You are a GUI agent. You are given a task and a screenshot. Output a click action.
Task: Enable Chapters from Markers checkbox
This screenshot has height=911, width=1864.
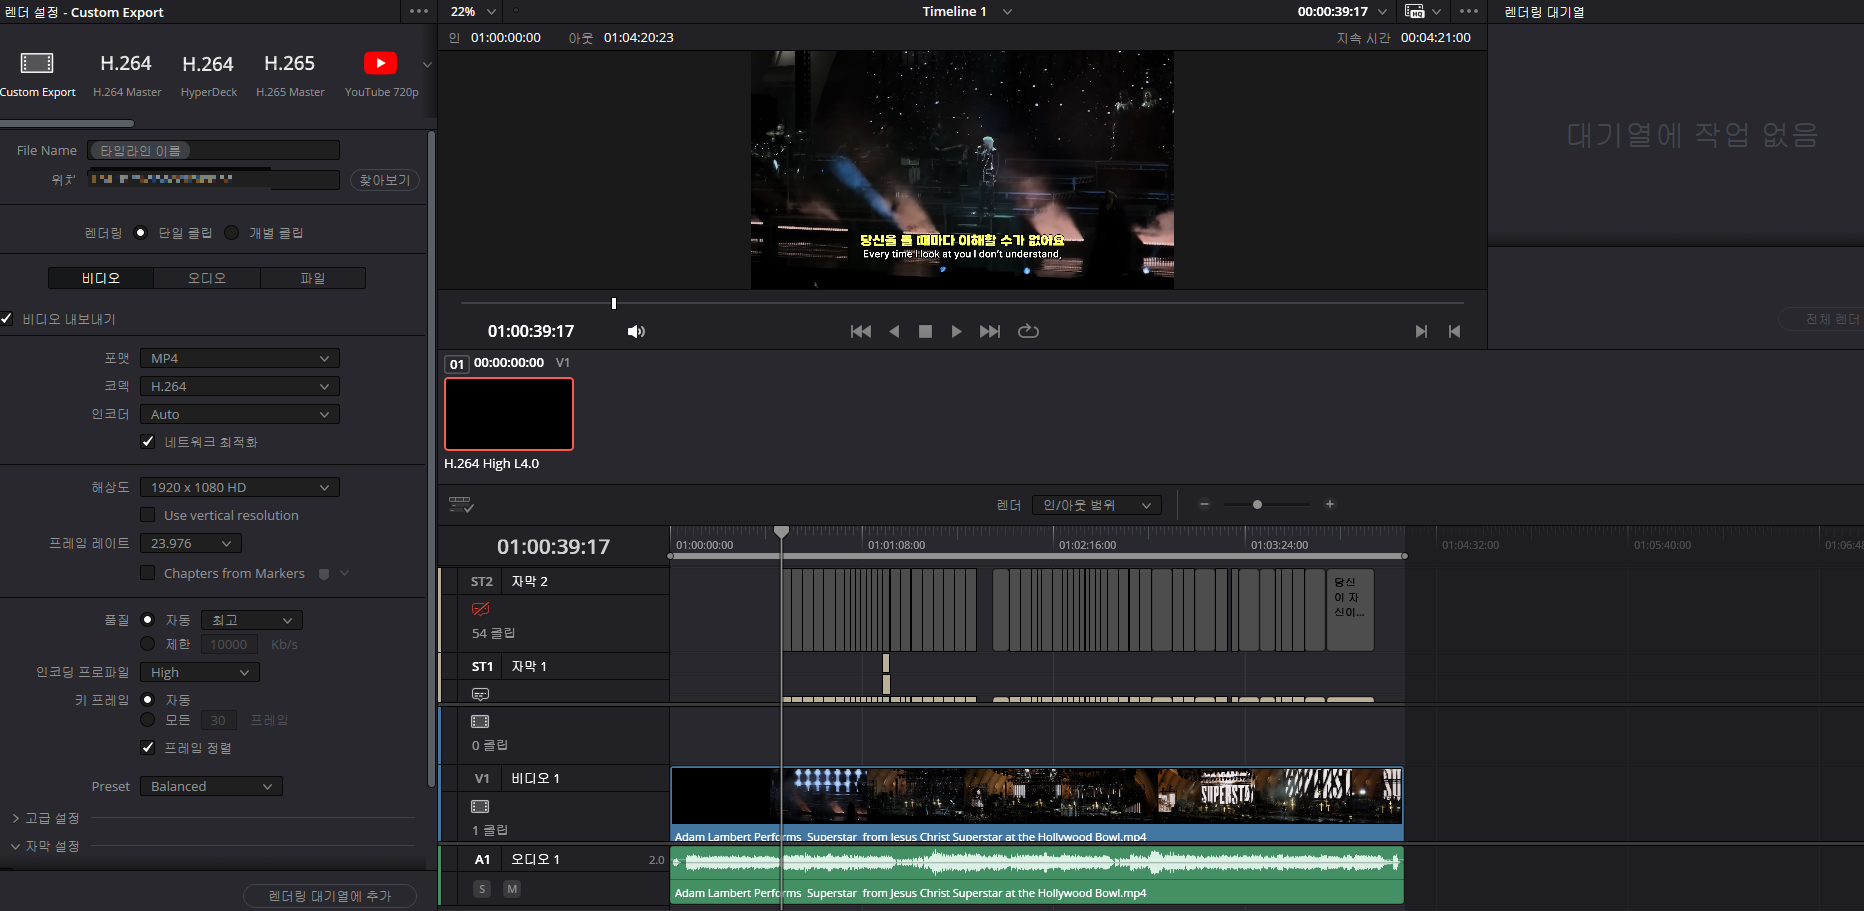tap(148, 573)
